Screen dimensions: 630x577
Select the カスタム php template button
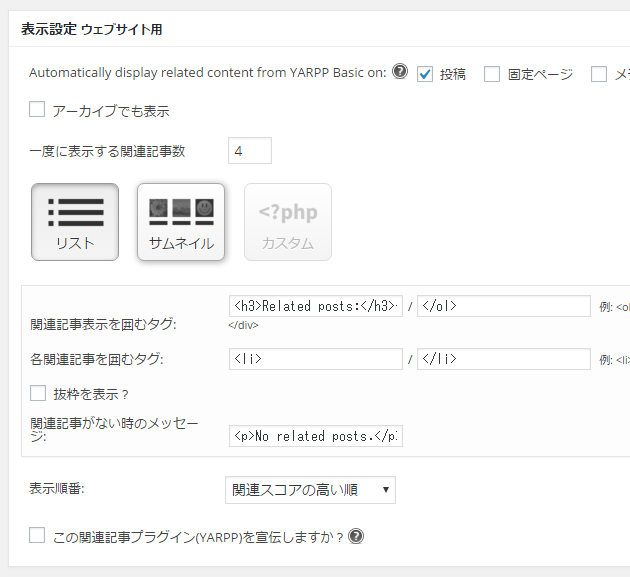tap(288, 222)
